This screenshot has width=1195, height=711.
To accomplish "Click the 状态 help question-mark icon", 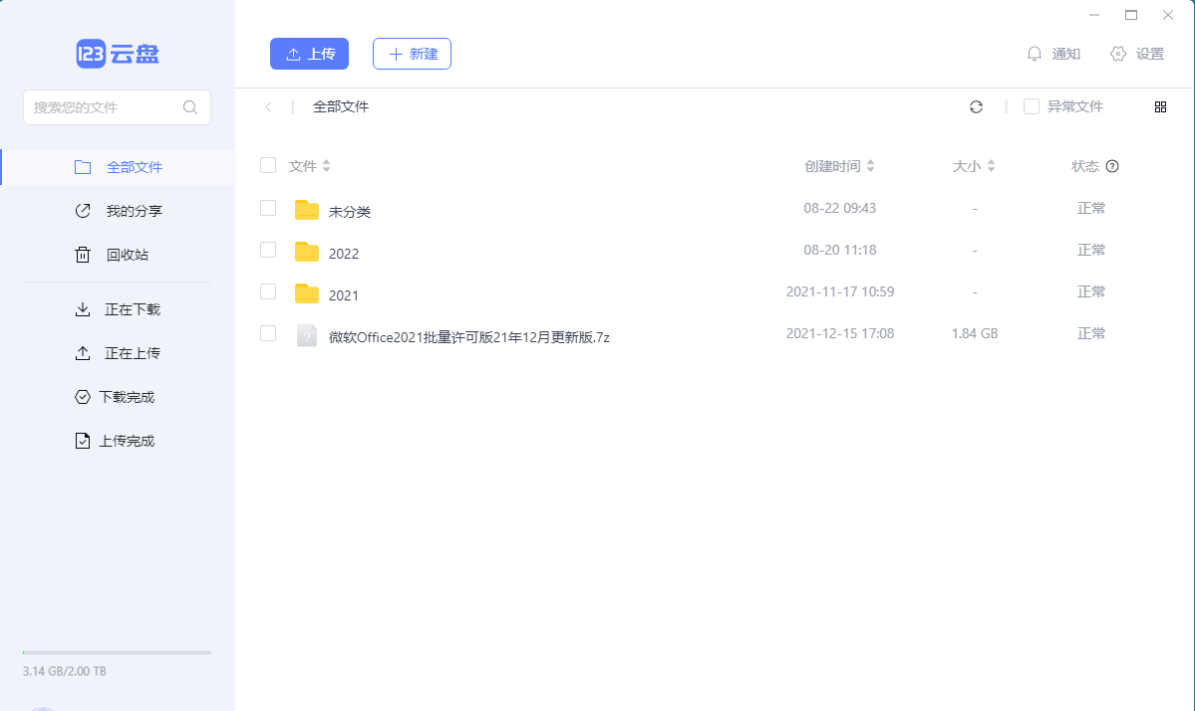I will [1112, 167].
